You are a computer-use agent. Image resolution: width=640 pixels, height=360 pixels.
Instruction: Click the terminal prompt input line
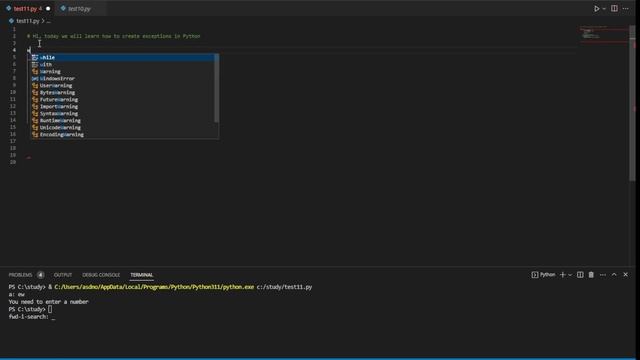point(30,309)
